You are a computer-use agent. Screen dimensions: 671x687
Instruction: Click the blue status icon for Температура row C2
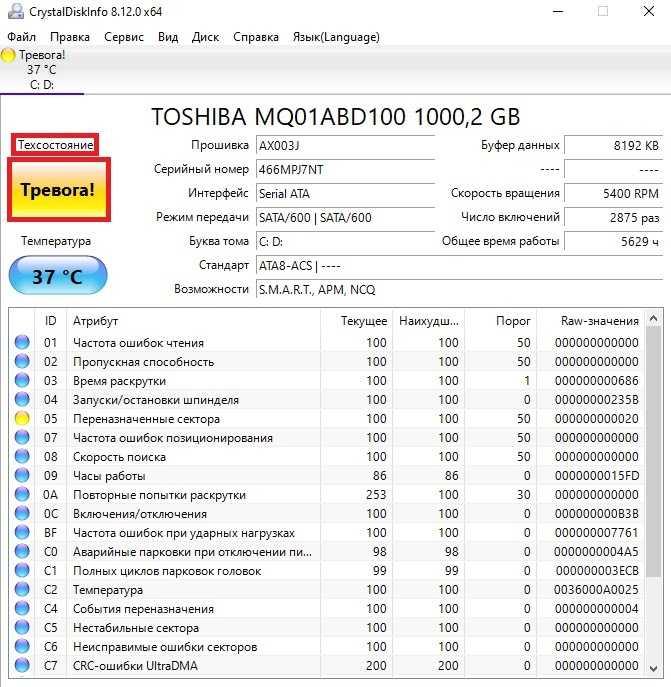[x=22, y=589]
